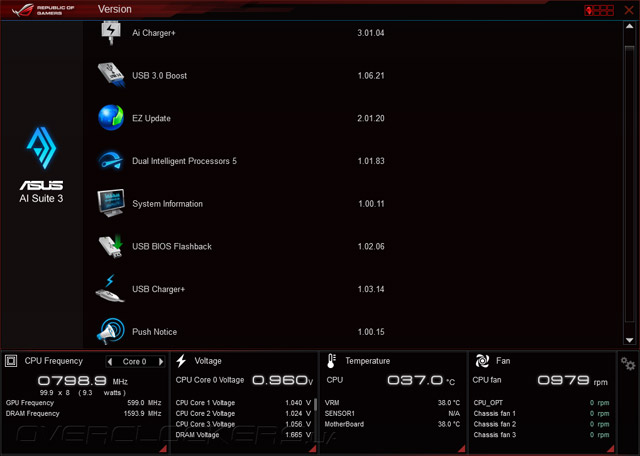Click the Republic of Gamers logo
The image size is (640, 456).
(43, 10)
